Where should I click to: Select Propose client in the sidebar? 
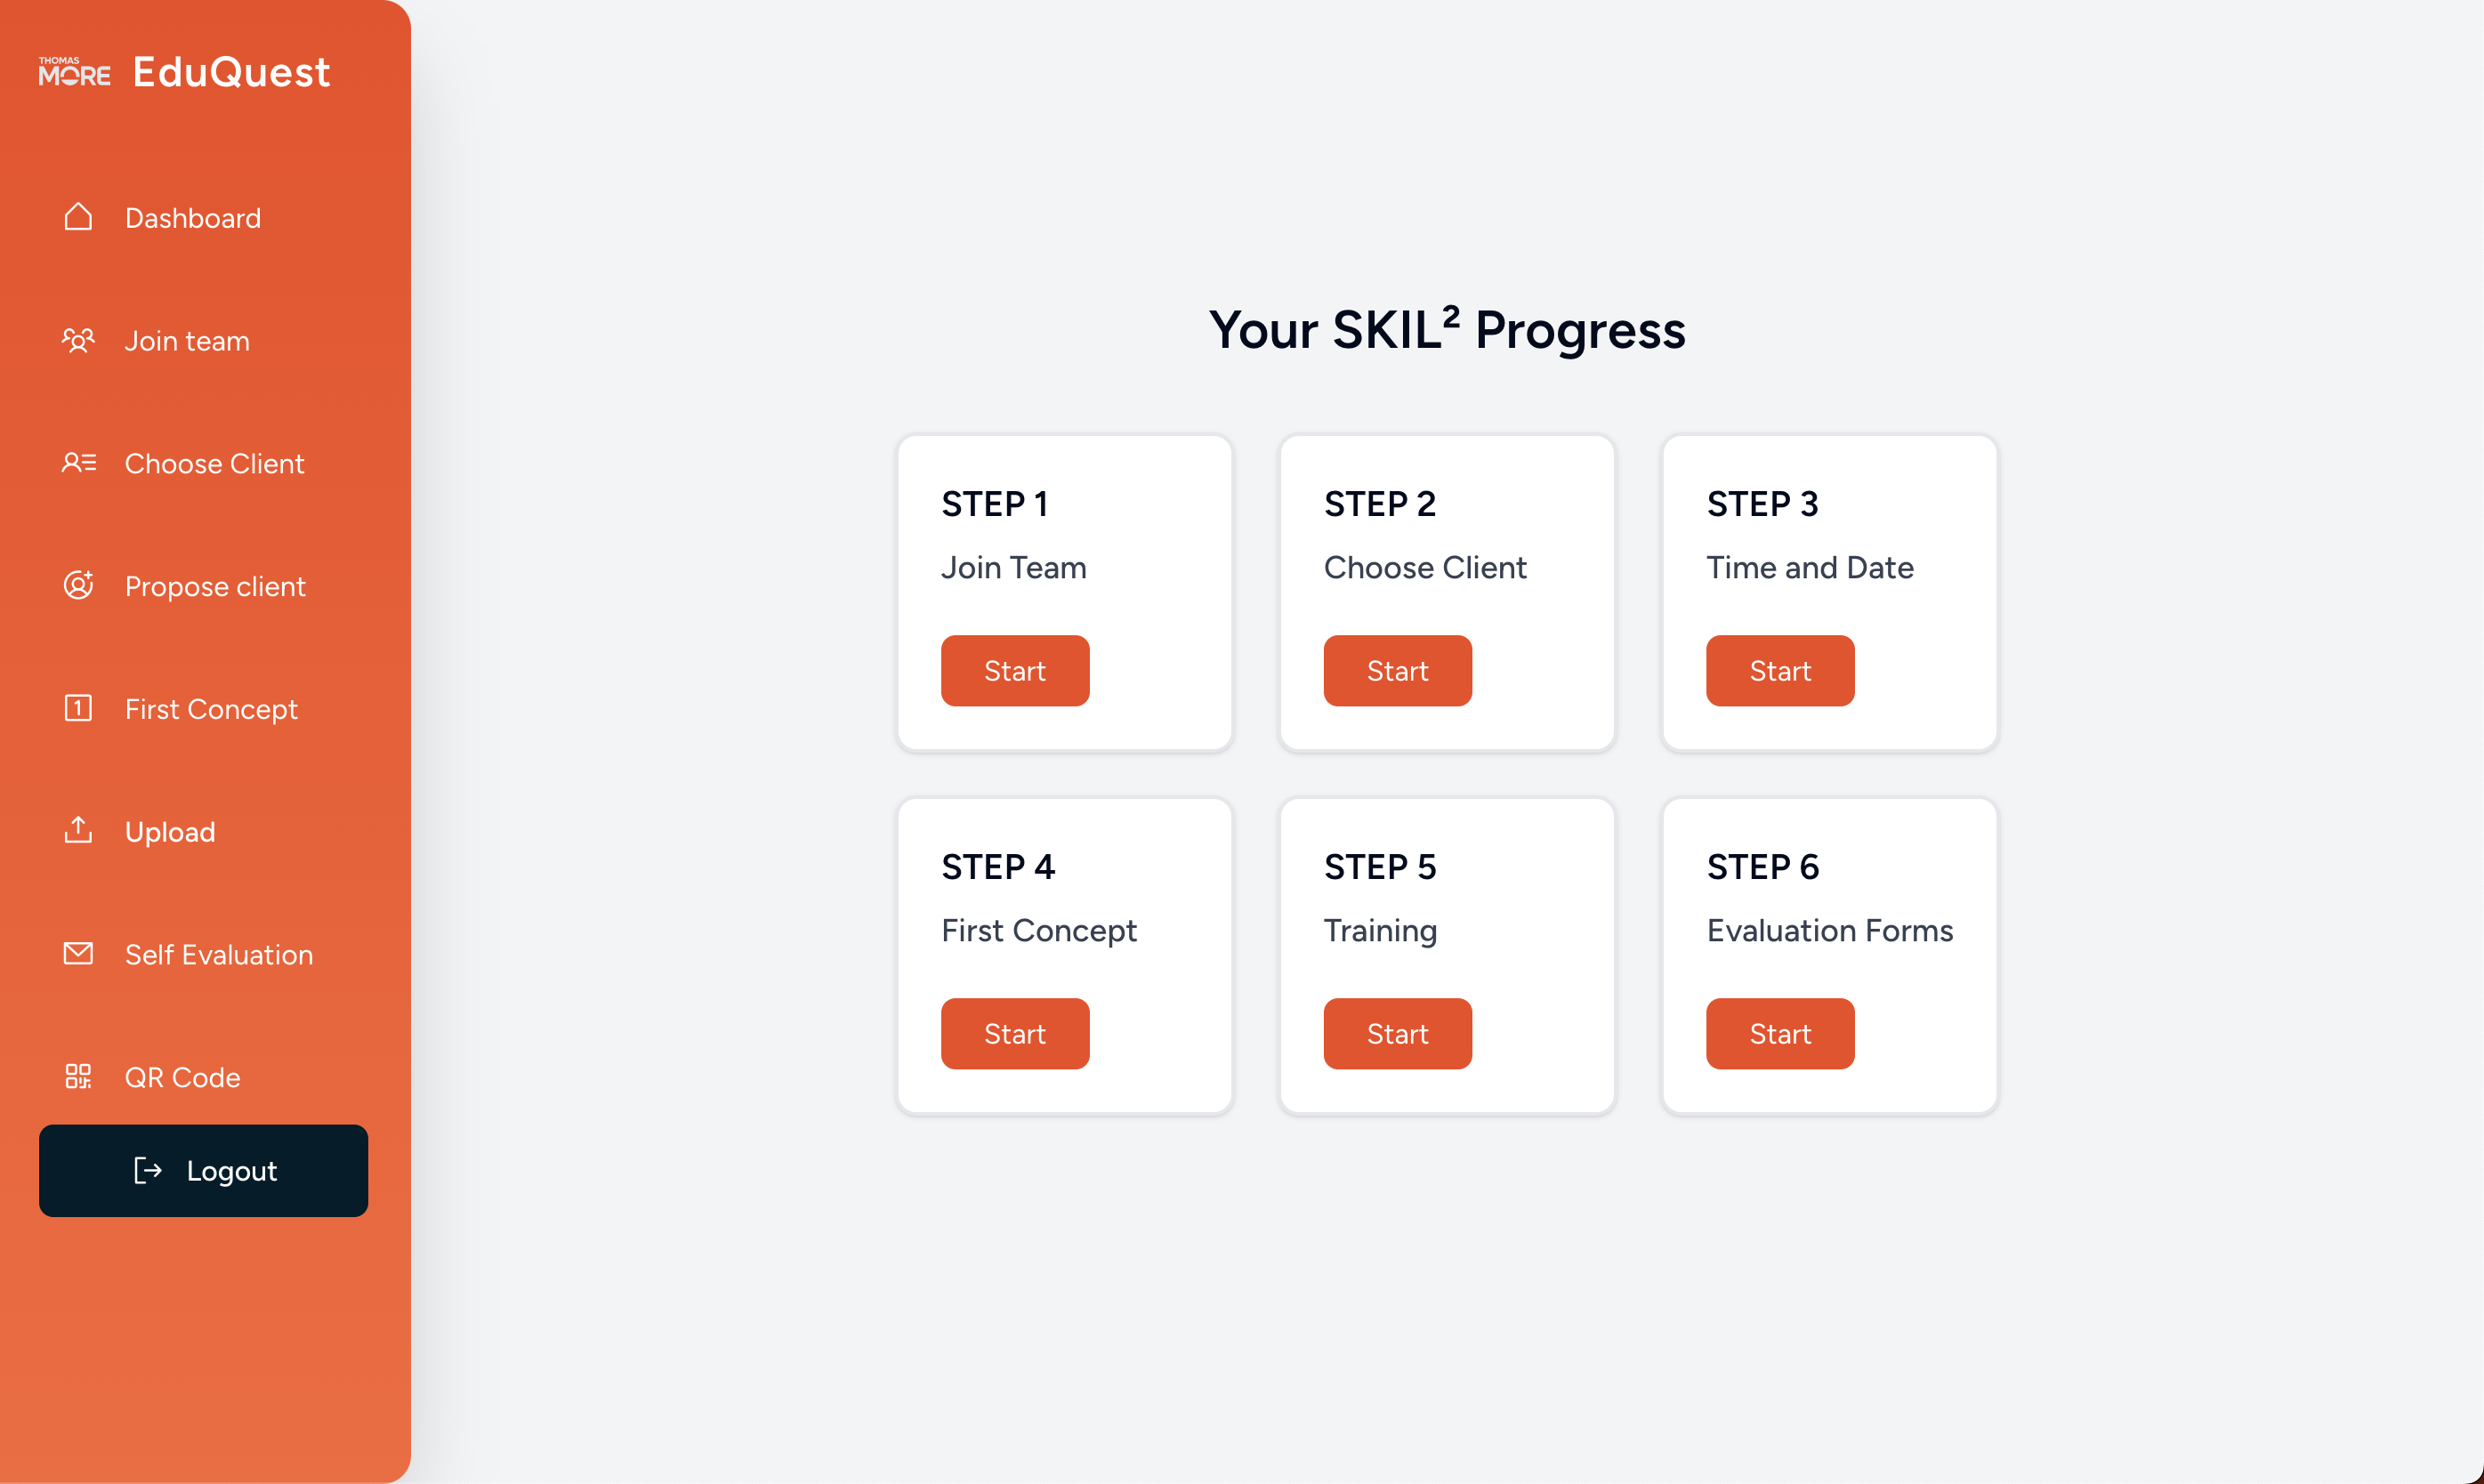pos(215,587)
